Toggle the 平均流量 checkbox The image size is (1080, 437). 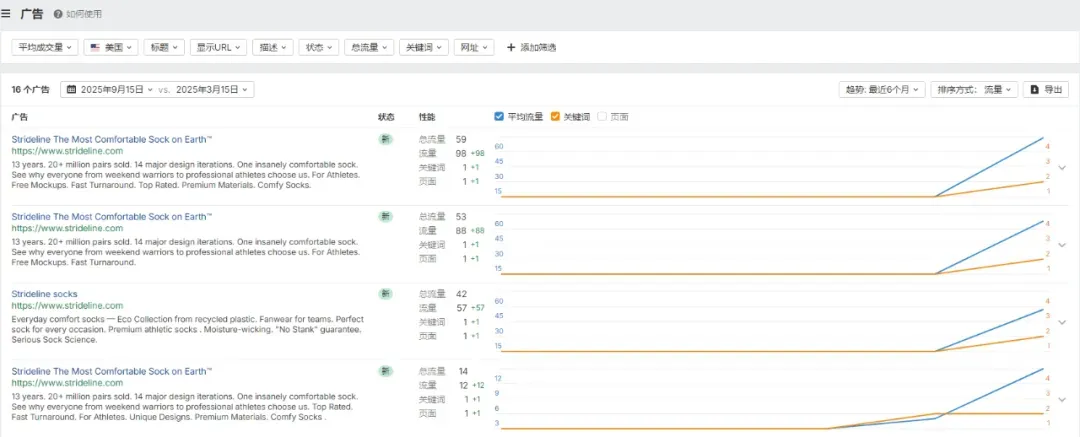(x=499, y=116)
